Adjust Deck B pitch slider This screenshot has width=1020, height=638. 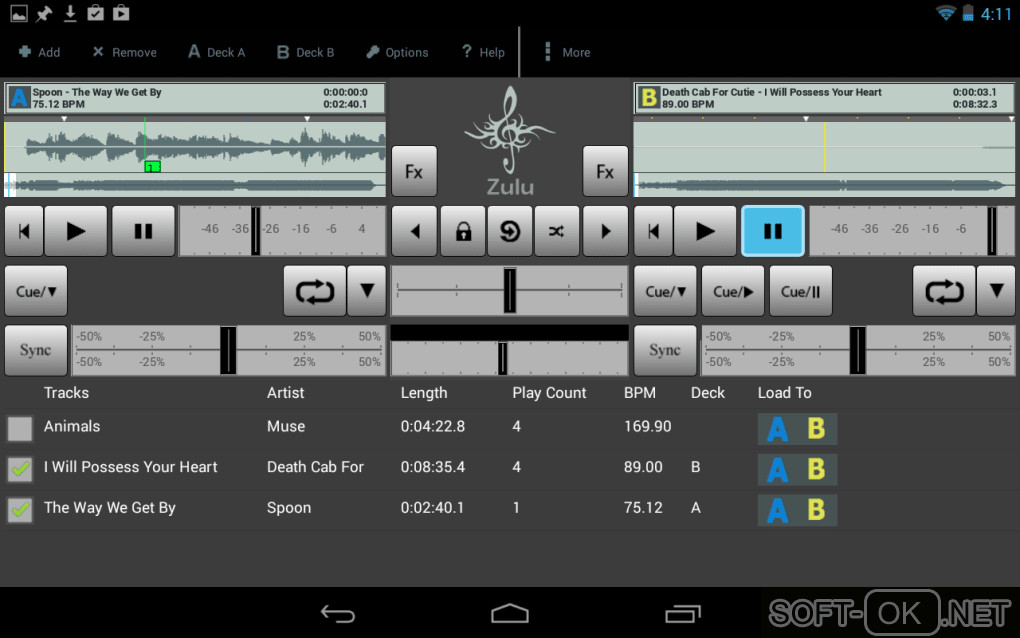point(857,350)
